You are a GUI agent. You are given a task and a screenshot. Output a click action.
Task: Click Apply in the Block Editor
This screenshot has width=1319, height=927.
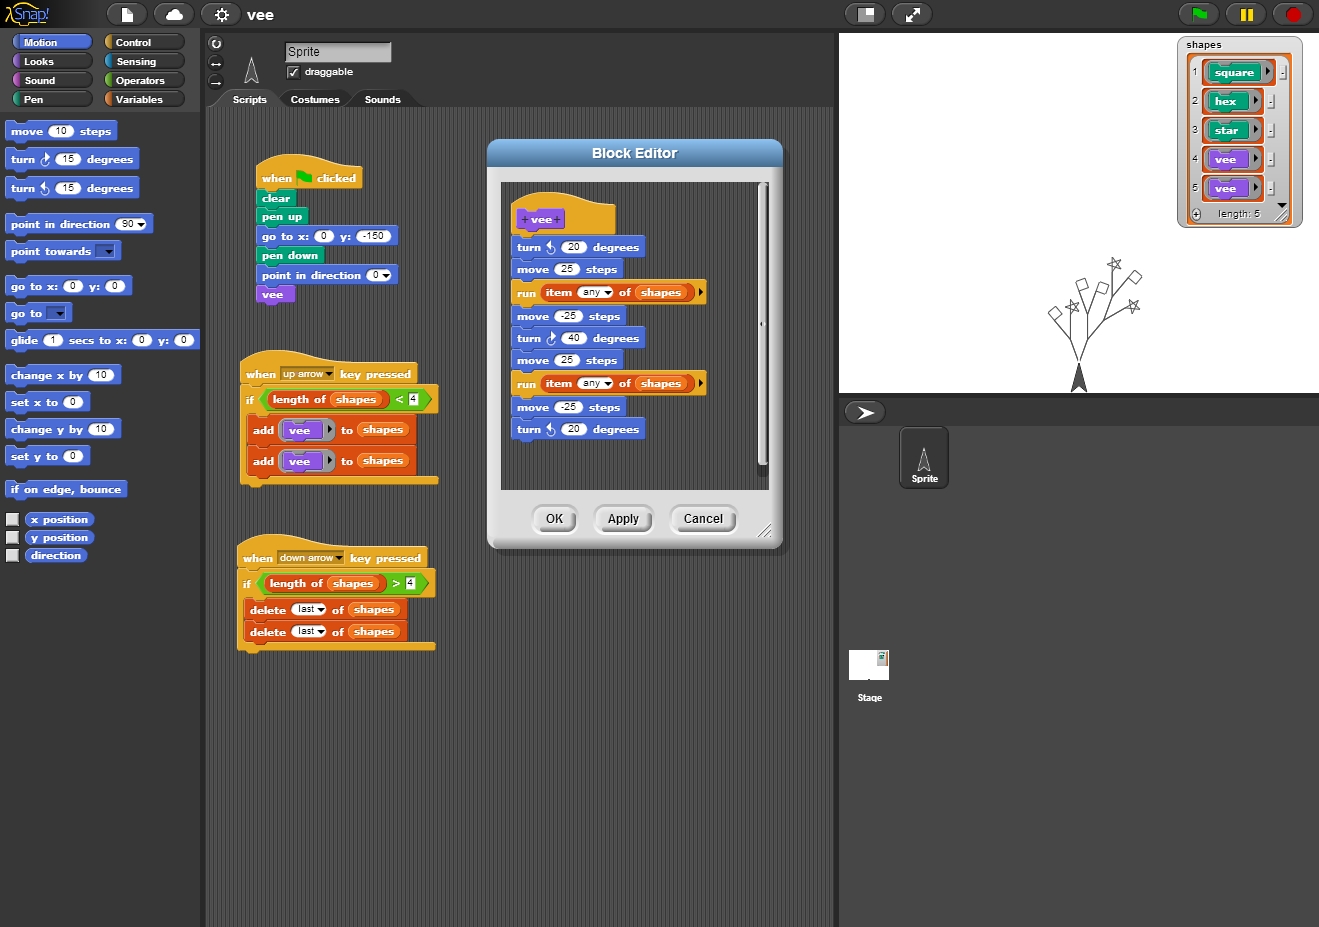tap(623, 519)
